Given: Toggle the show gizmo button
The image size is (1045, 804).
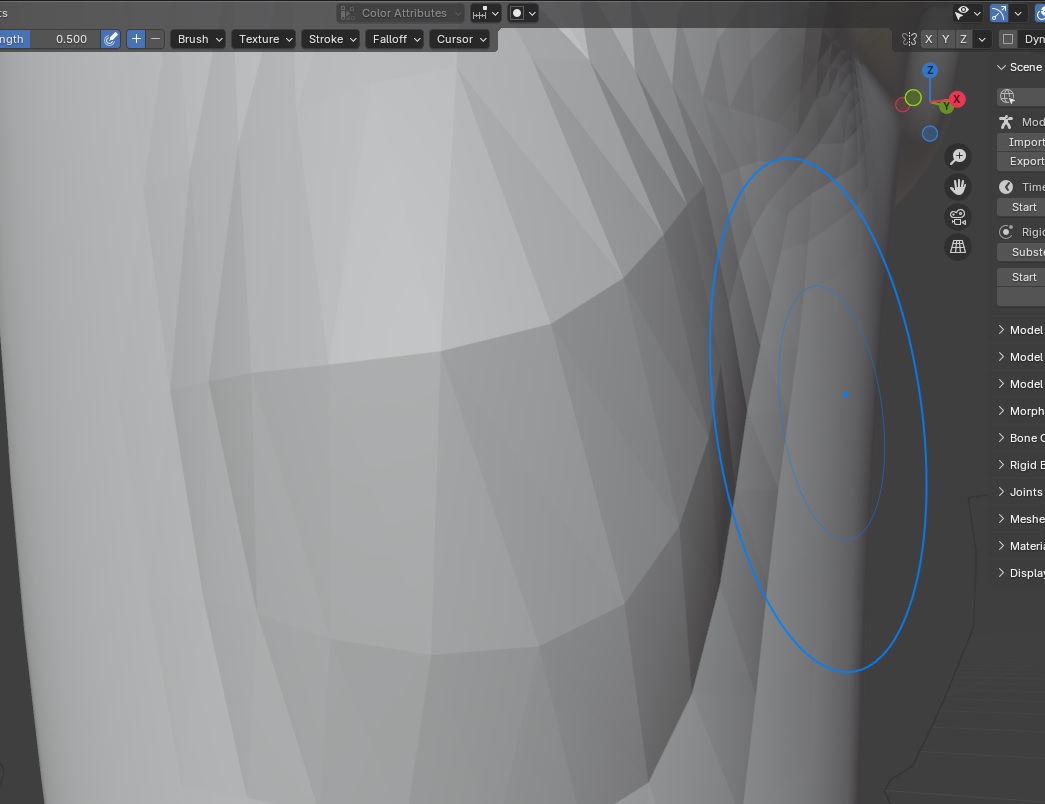Looking at the screenshot, I should (x=999, y=13).
